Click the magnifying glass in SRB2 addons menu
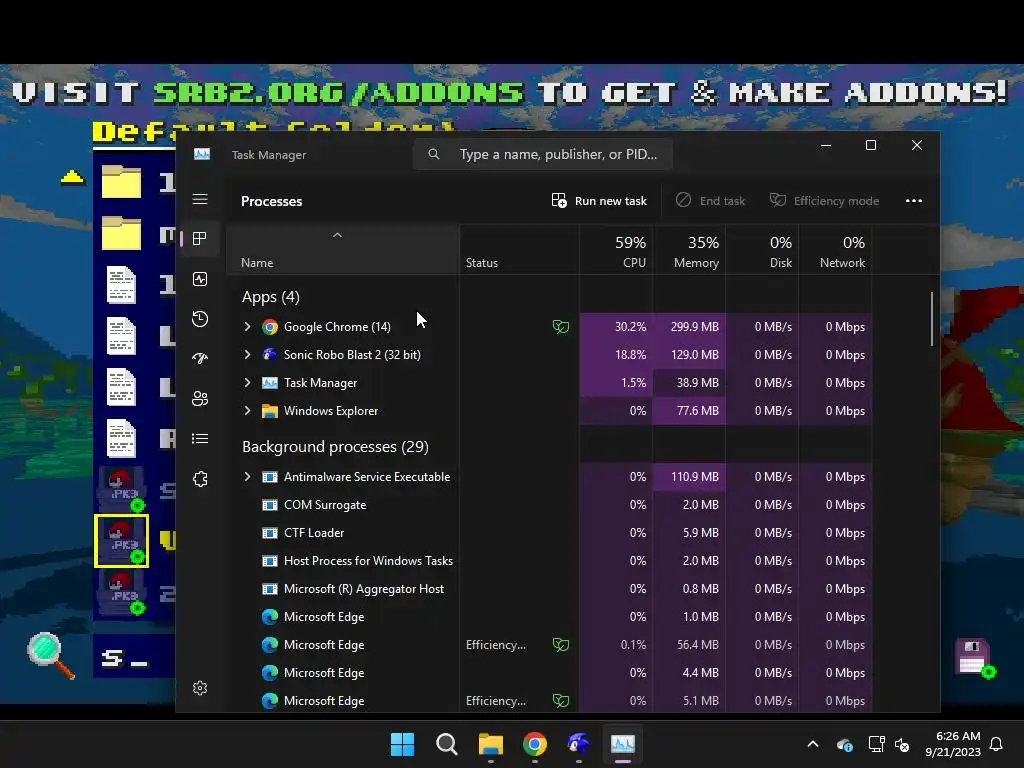 pos(51,656)
